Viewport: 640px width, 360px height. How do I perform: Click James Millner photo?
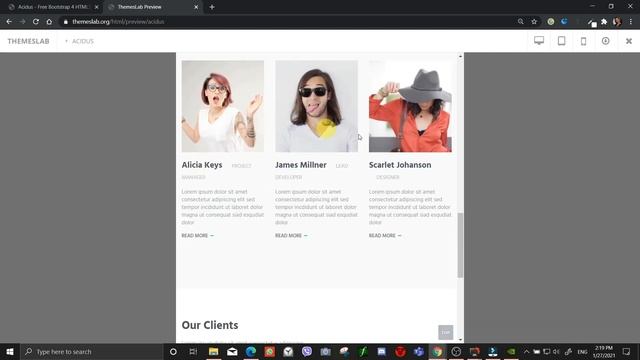point(316,106)
